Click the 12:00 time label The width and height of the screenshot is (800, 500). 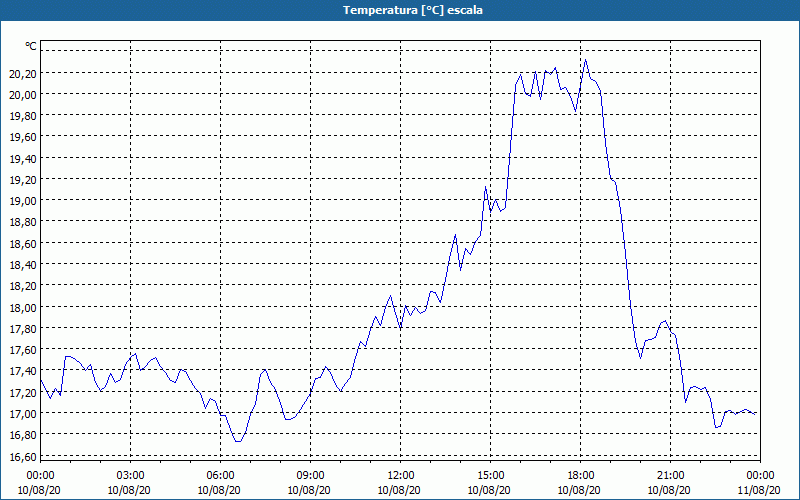click(x=400, y=476)
